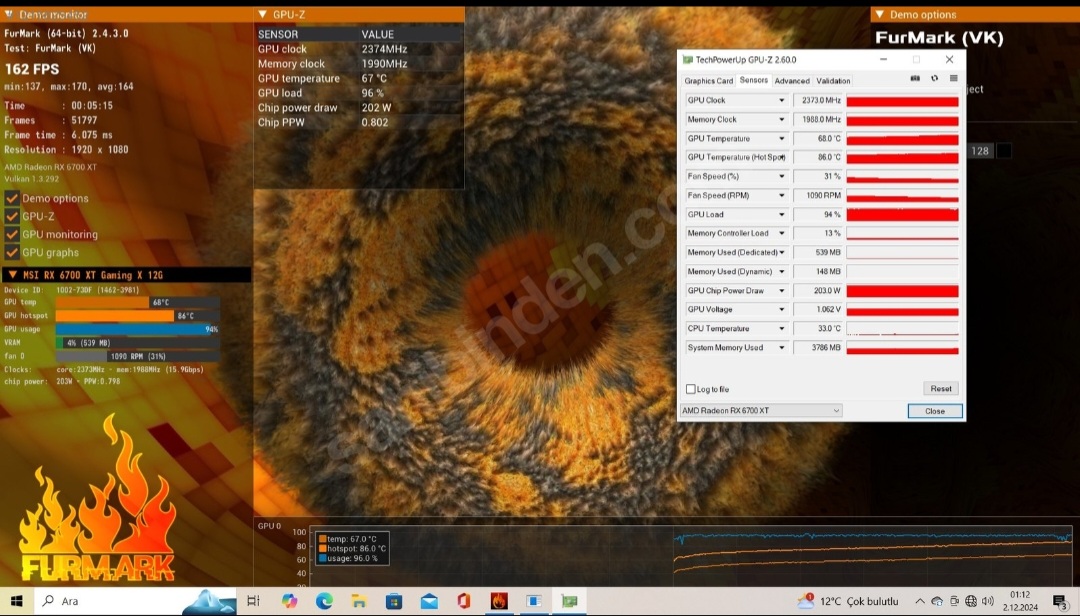The image size is (1080, 616).
Task: Click the 1090 RPM value in GPU-Z
Action: point(818,196)
